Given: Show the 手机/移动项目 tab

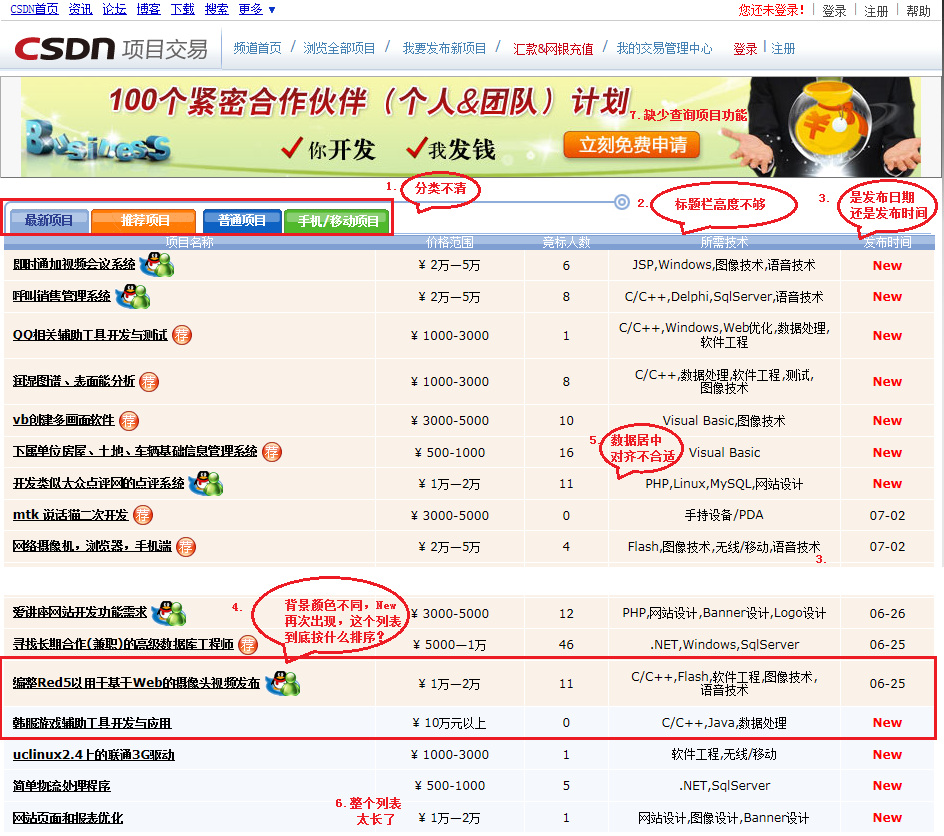Looking at the screenshot, I should 338,221.
